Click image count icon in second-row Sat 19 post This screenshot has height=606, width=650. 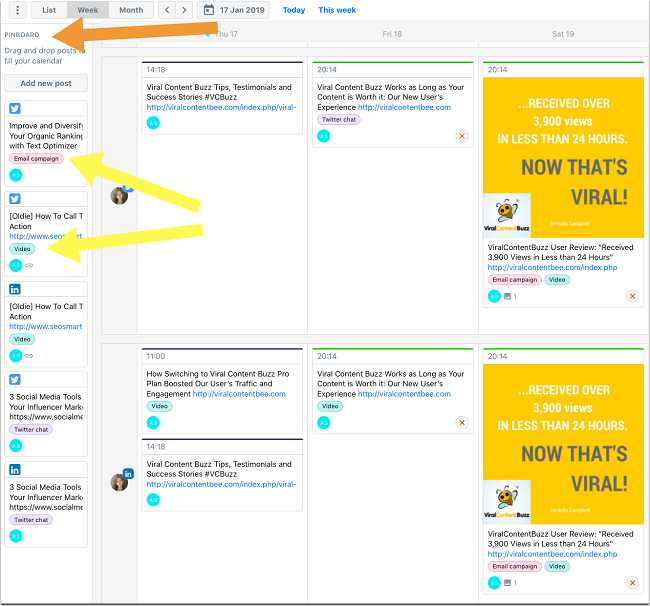coord(507,583)
